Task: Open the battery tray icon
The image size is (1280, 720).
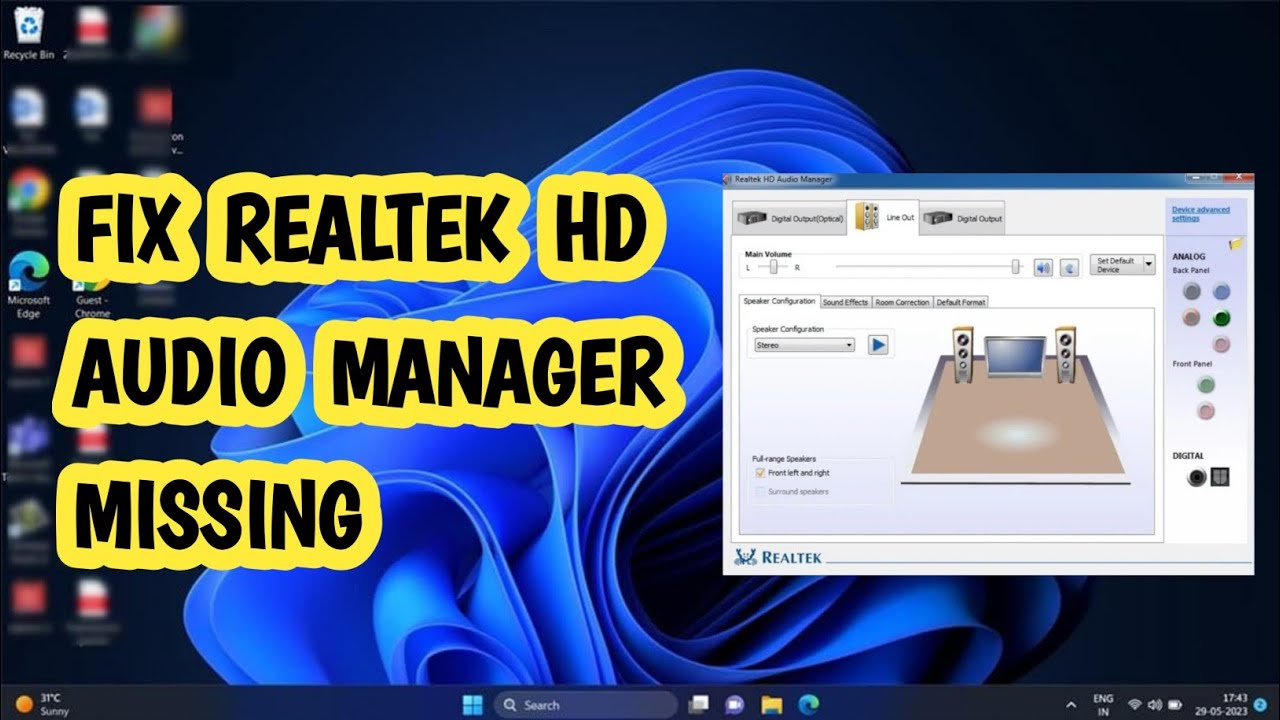Action: [x=1177, y=704]
